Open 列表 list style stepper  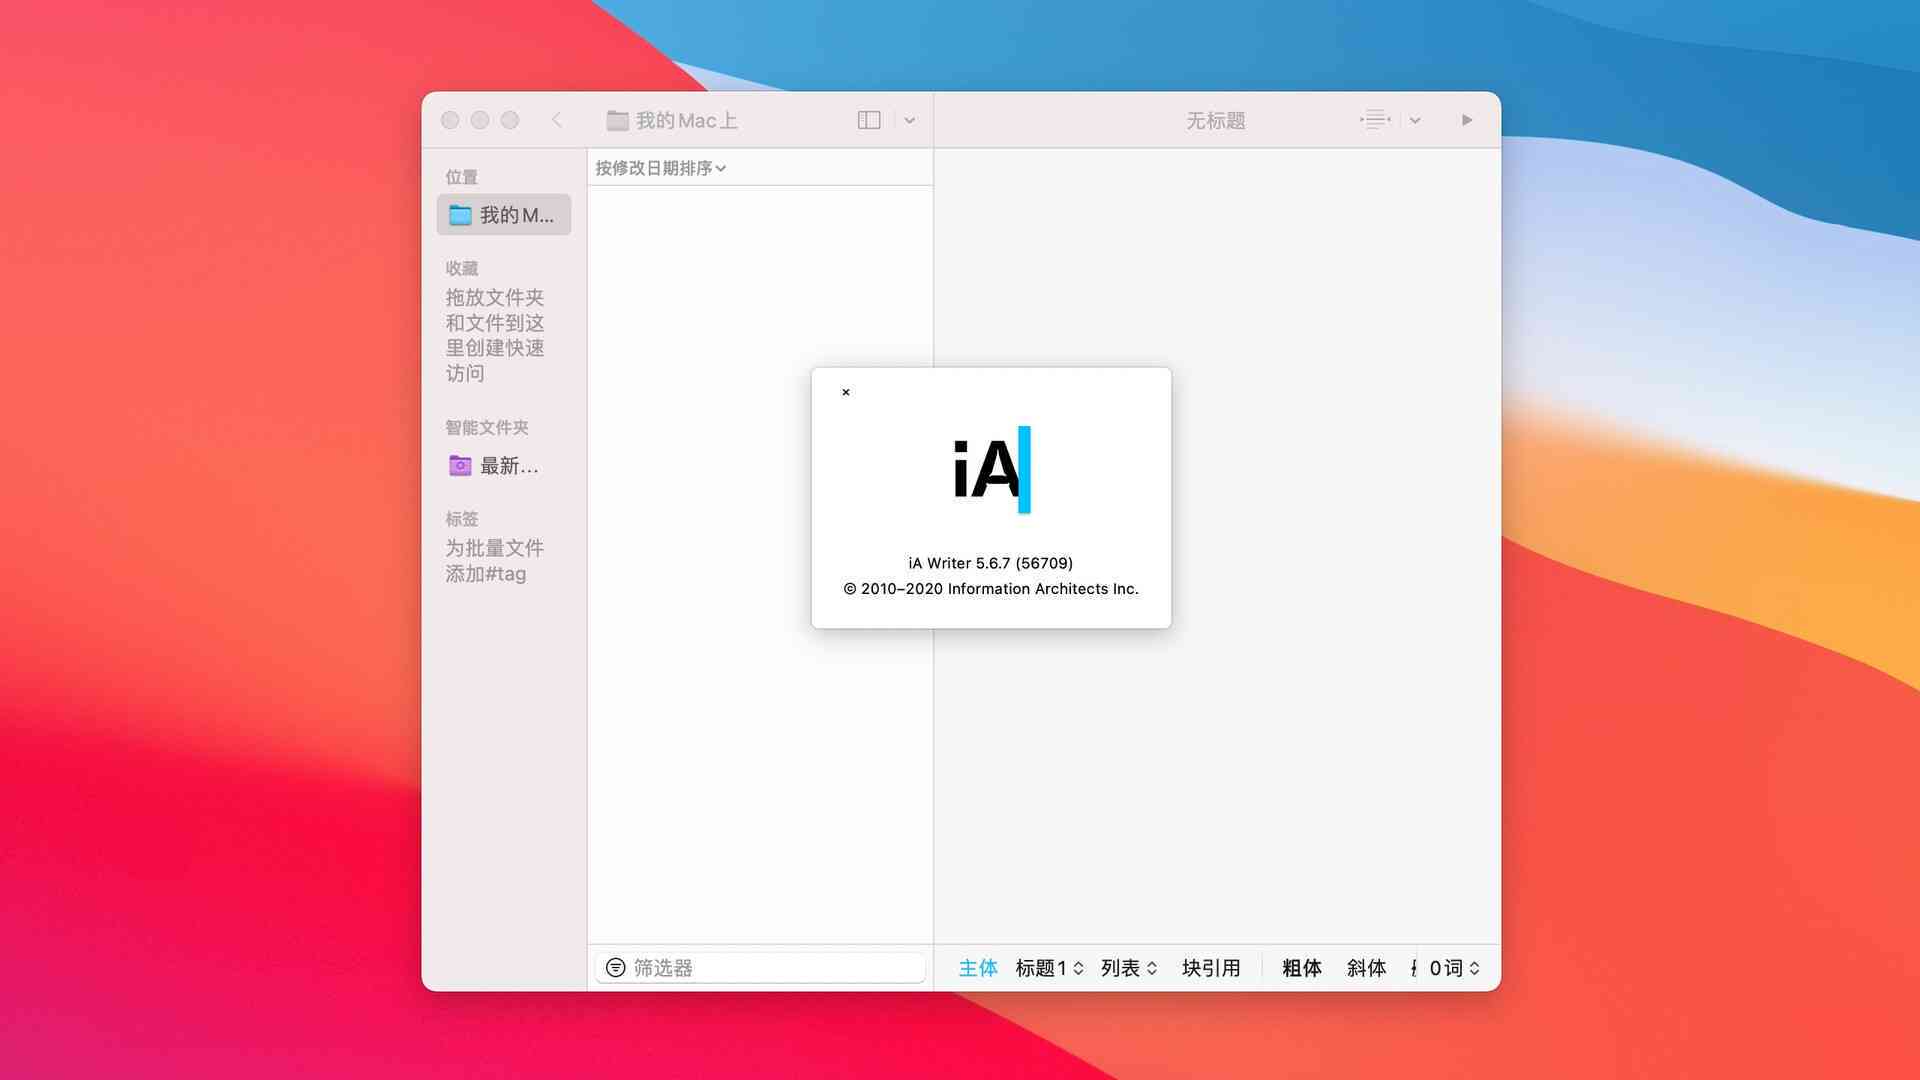coord(1129,968)
